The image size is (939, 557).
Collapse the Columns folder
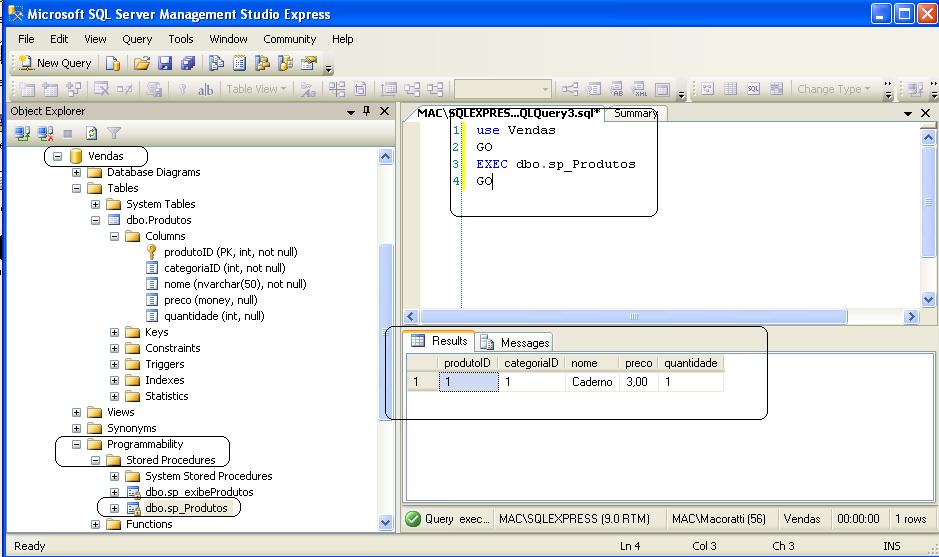114,236
